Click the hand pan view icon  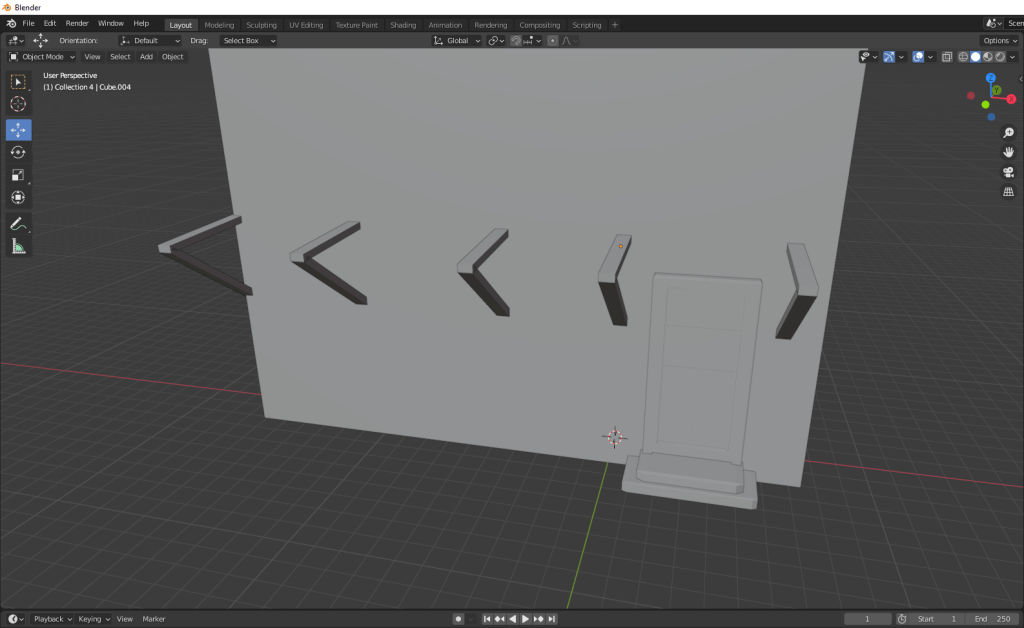pos(1008,152)
